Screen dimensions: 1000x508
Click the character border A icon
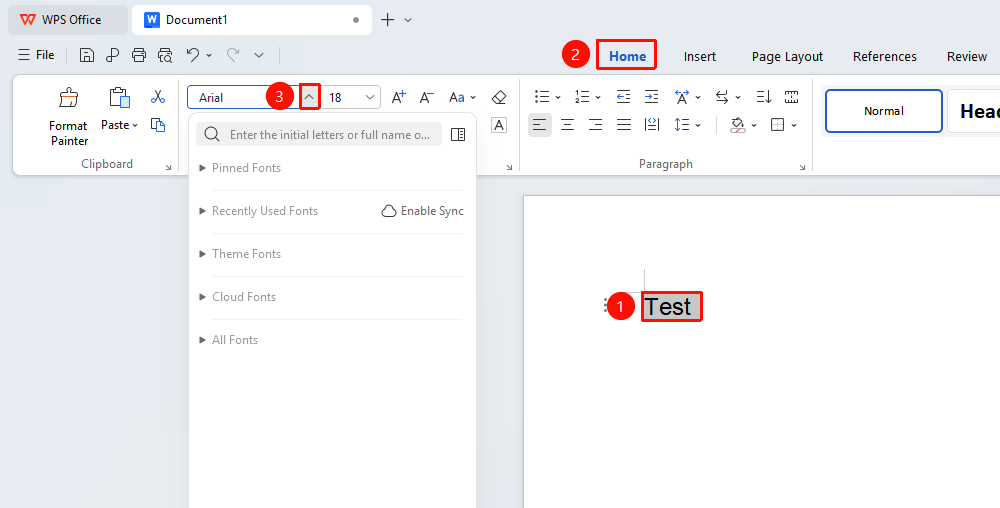tap(499, 125)
